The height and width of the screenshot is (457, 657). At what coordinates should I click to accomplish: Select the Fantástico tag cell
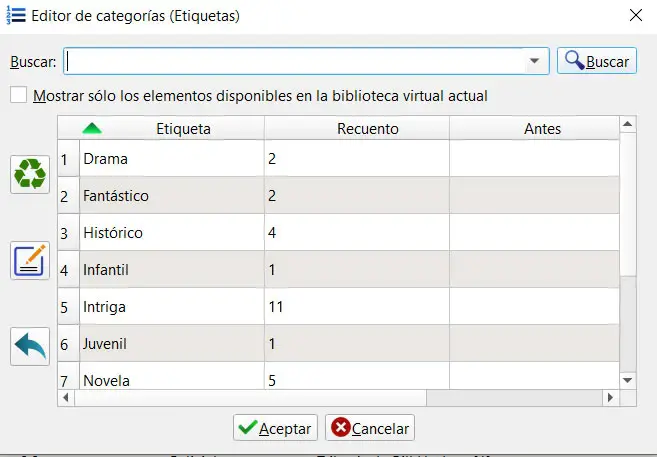click(171, 196)
